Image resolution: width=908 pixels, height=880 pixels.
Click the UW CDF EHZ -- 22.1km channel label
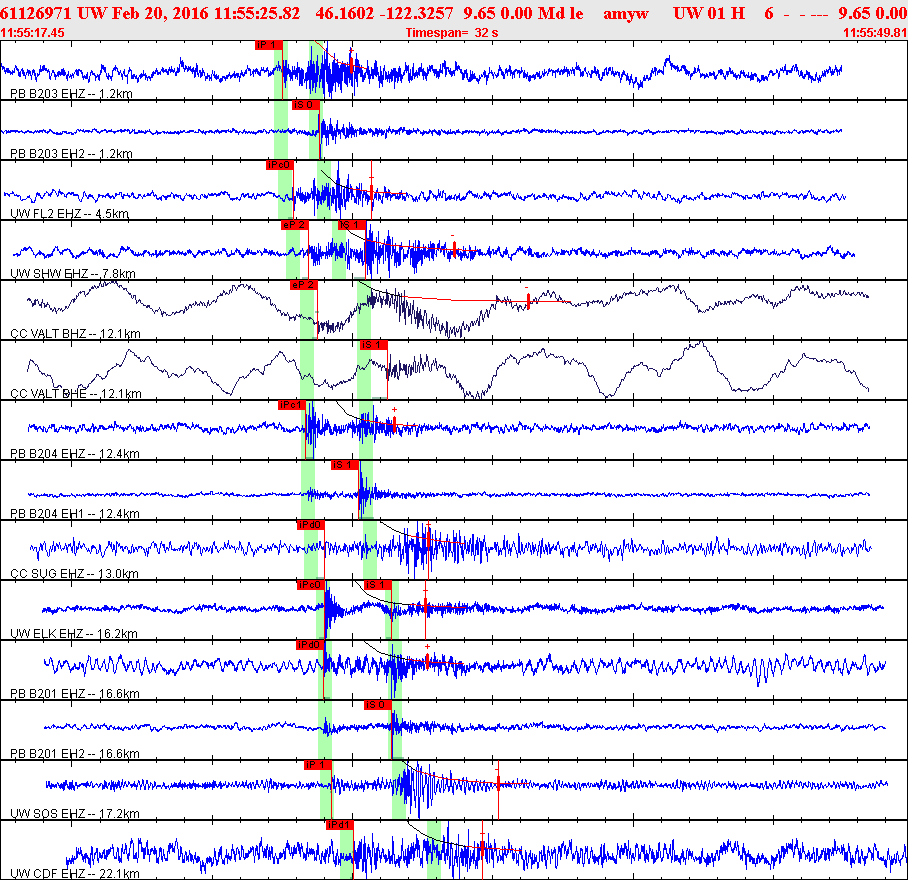tap(75, 874)
